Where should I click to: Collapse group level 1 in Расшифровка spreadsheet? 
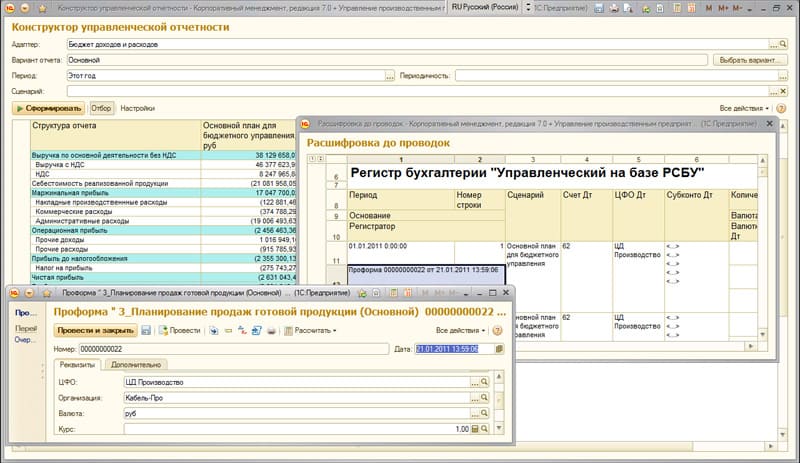coord(311,159)
